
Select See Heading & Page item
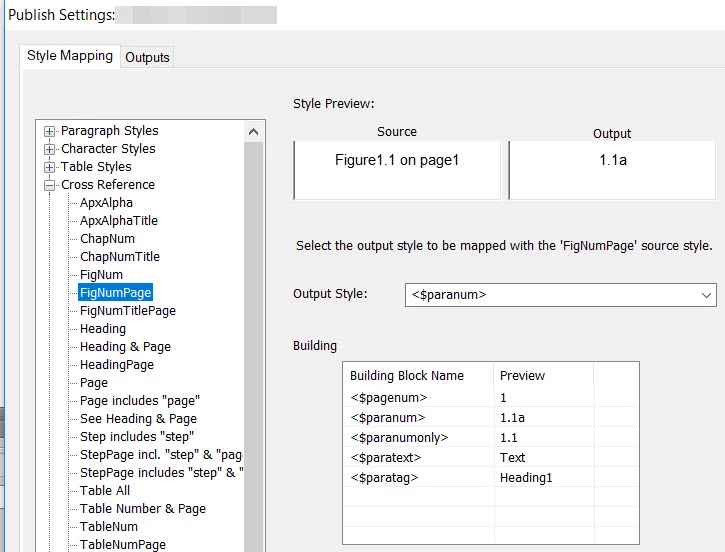click(138, 419)
